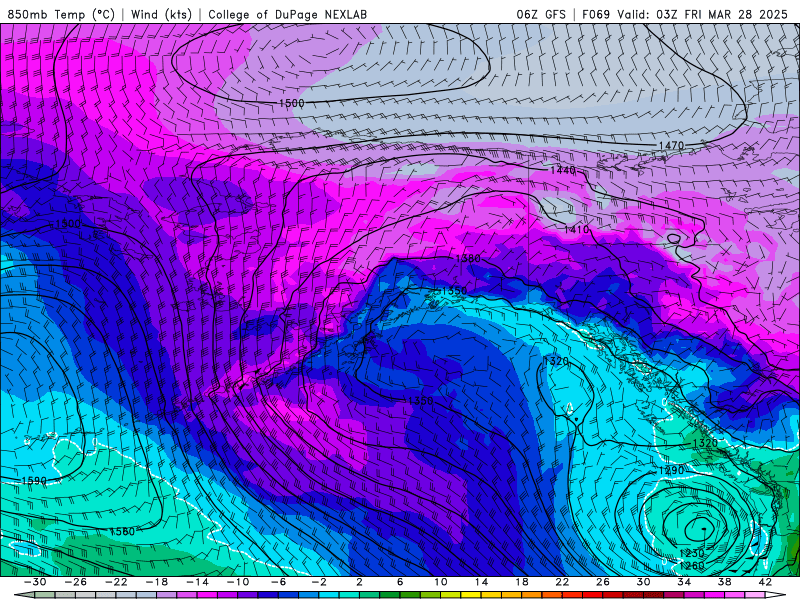Click the "Wind (kts)" header label

click(161, 14)
